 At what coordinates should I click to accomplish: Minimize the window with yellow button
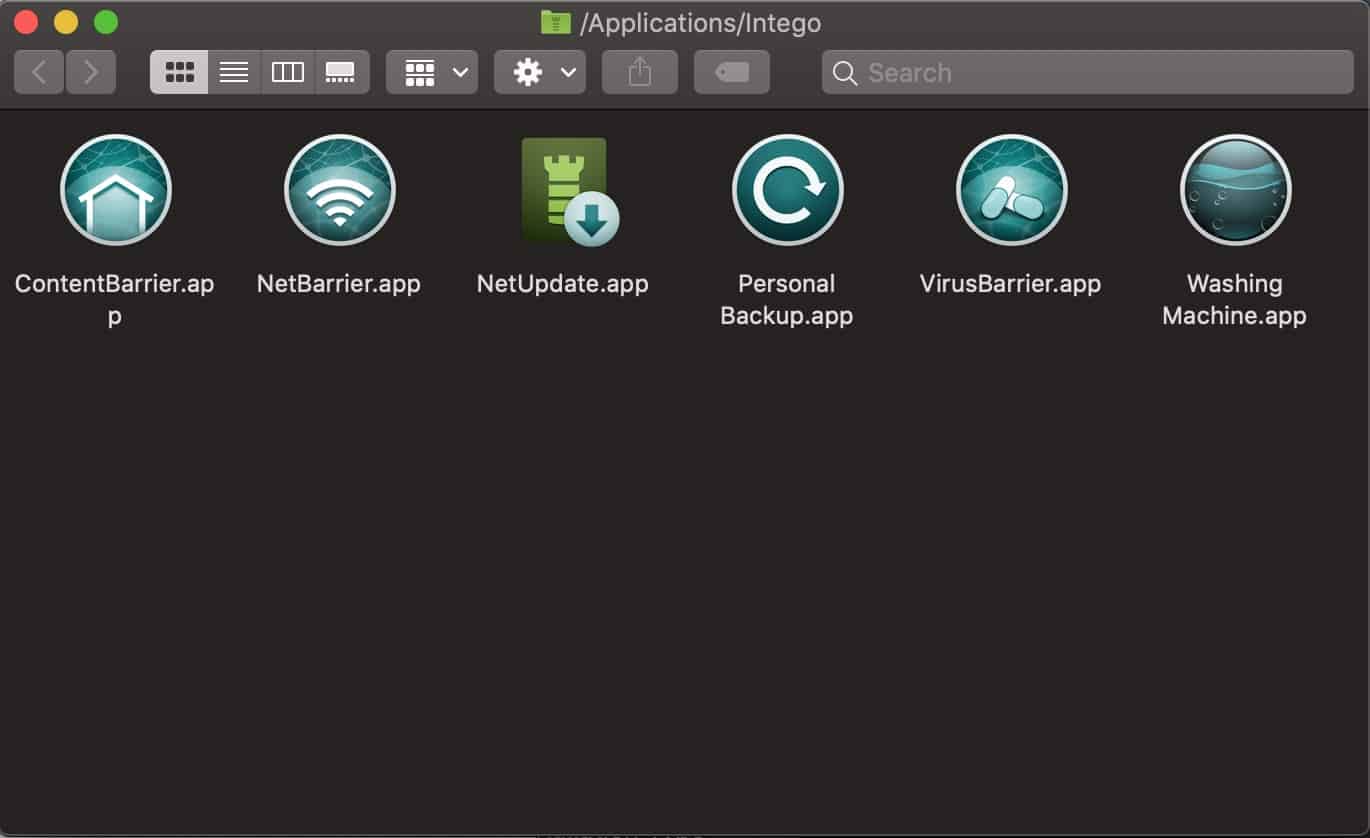tap(66, 22)
